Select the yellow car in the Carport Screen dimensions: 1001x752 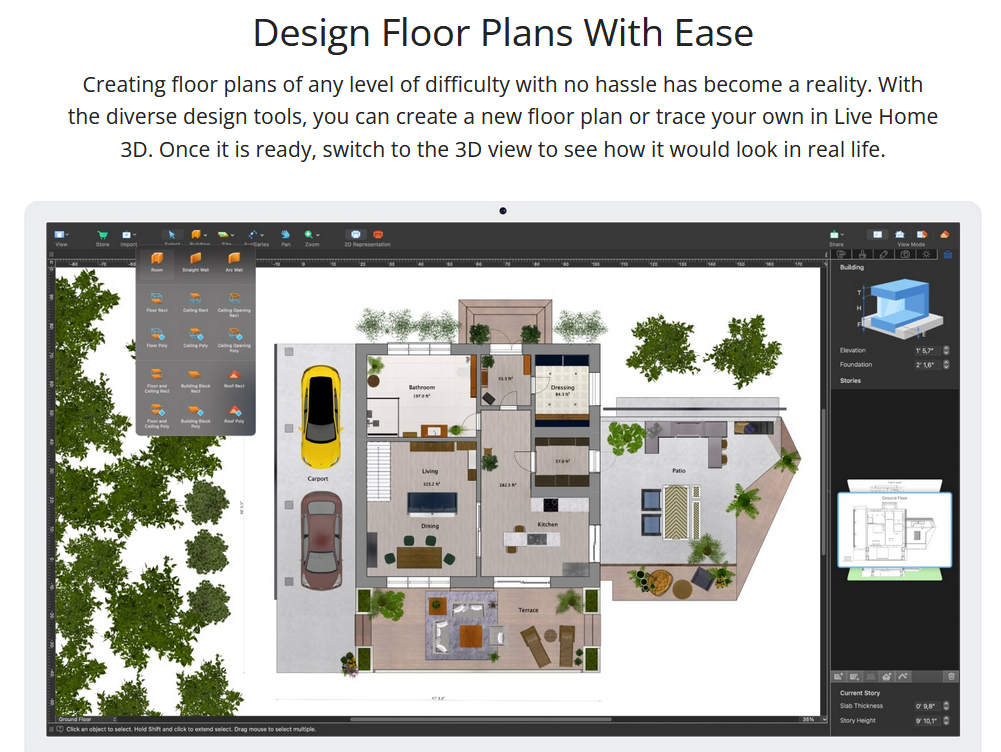pyautogui.click(x=320, y=417)
